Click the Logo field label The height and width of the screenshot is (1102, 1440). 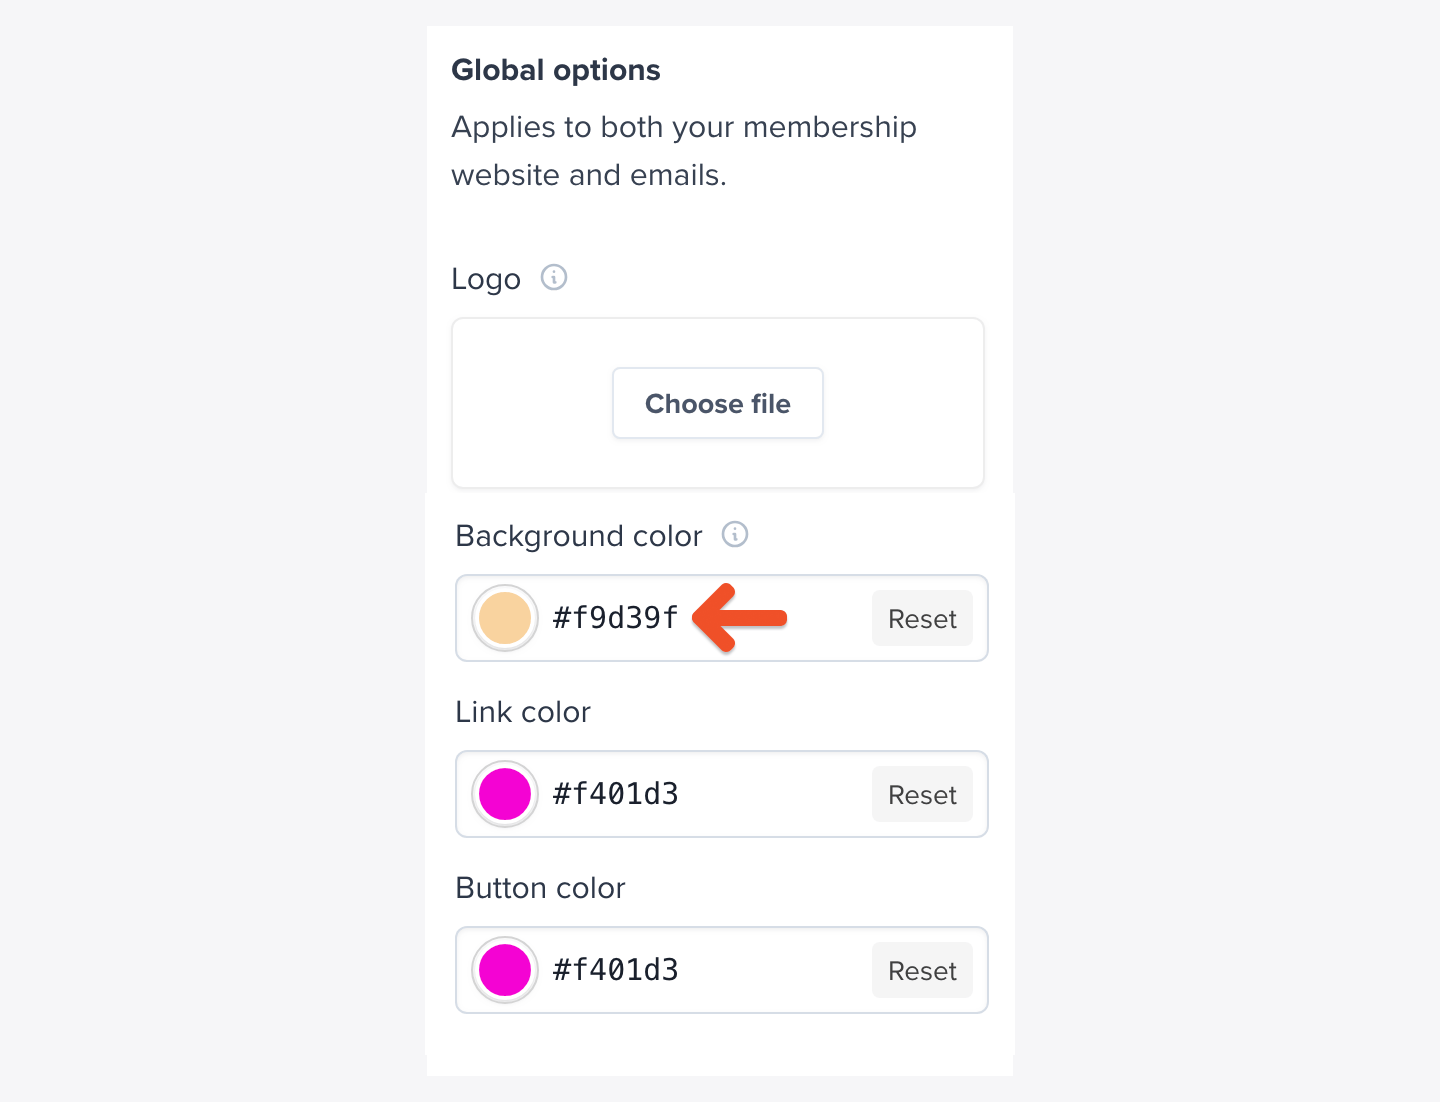486,279
